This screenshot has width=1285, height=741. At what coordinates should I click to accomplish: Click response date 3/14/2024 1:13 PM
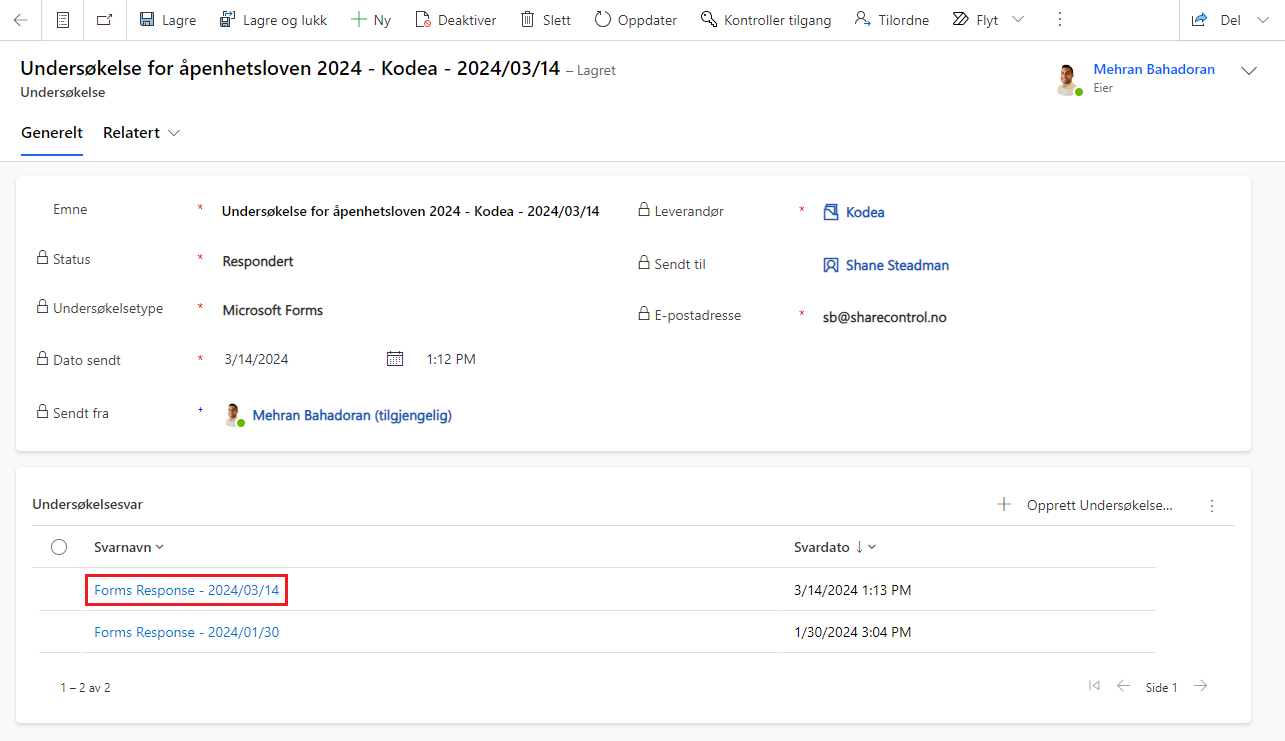click(x=852, y=590)
